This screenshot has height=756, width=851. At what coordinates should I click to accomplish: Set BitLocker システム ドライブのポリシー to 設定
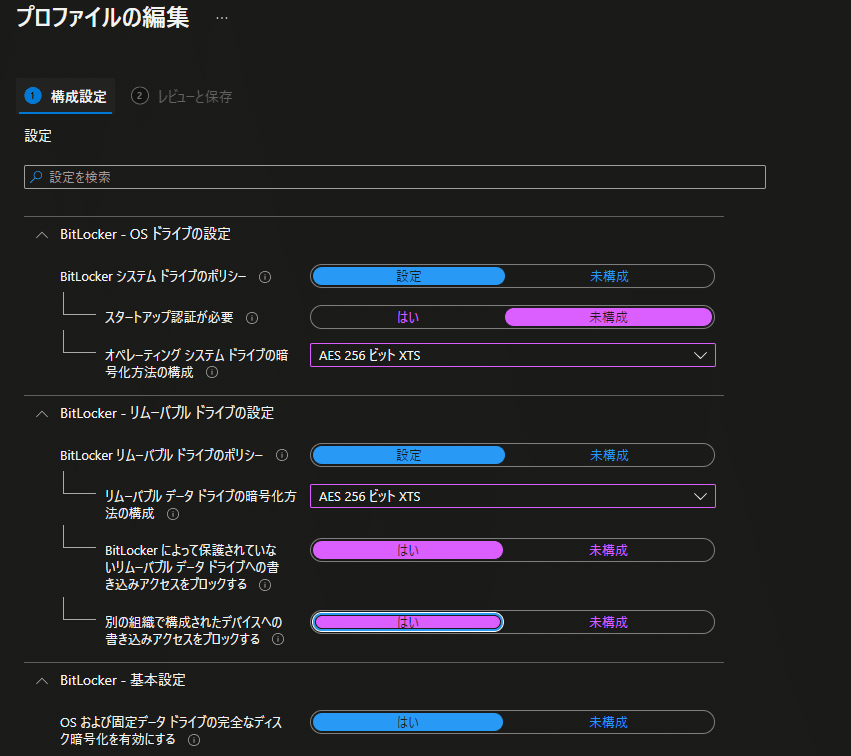pyautogui.click(x=409, y=276)
